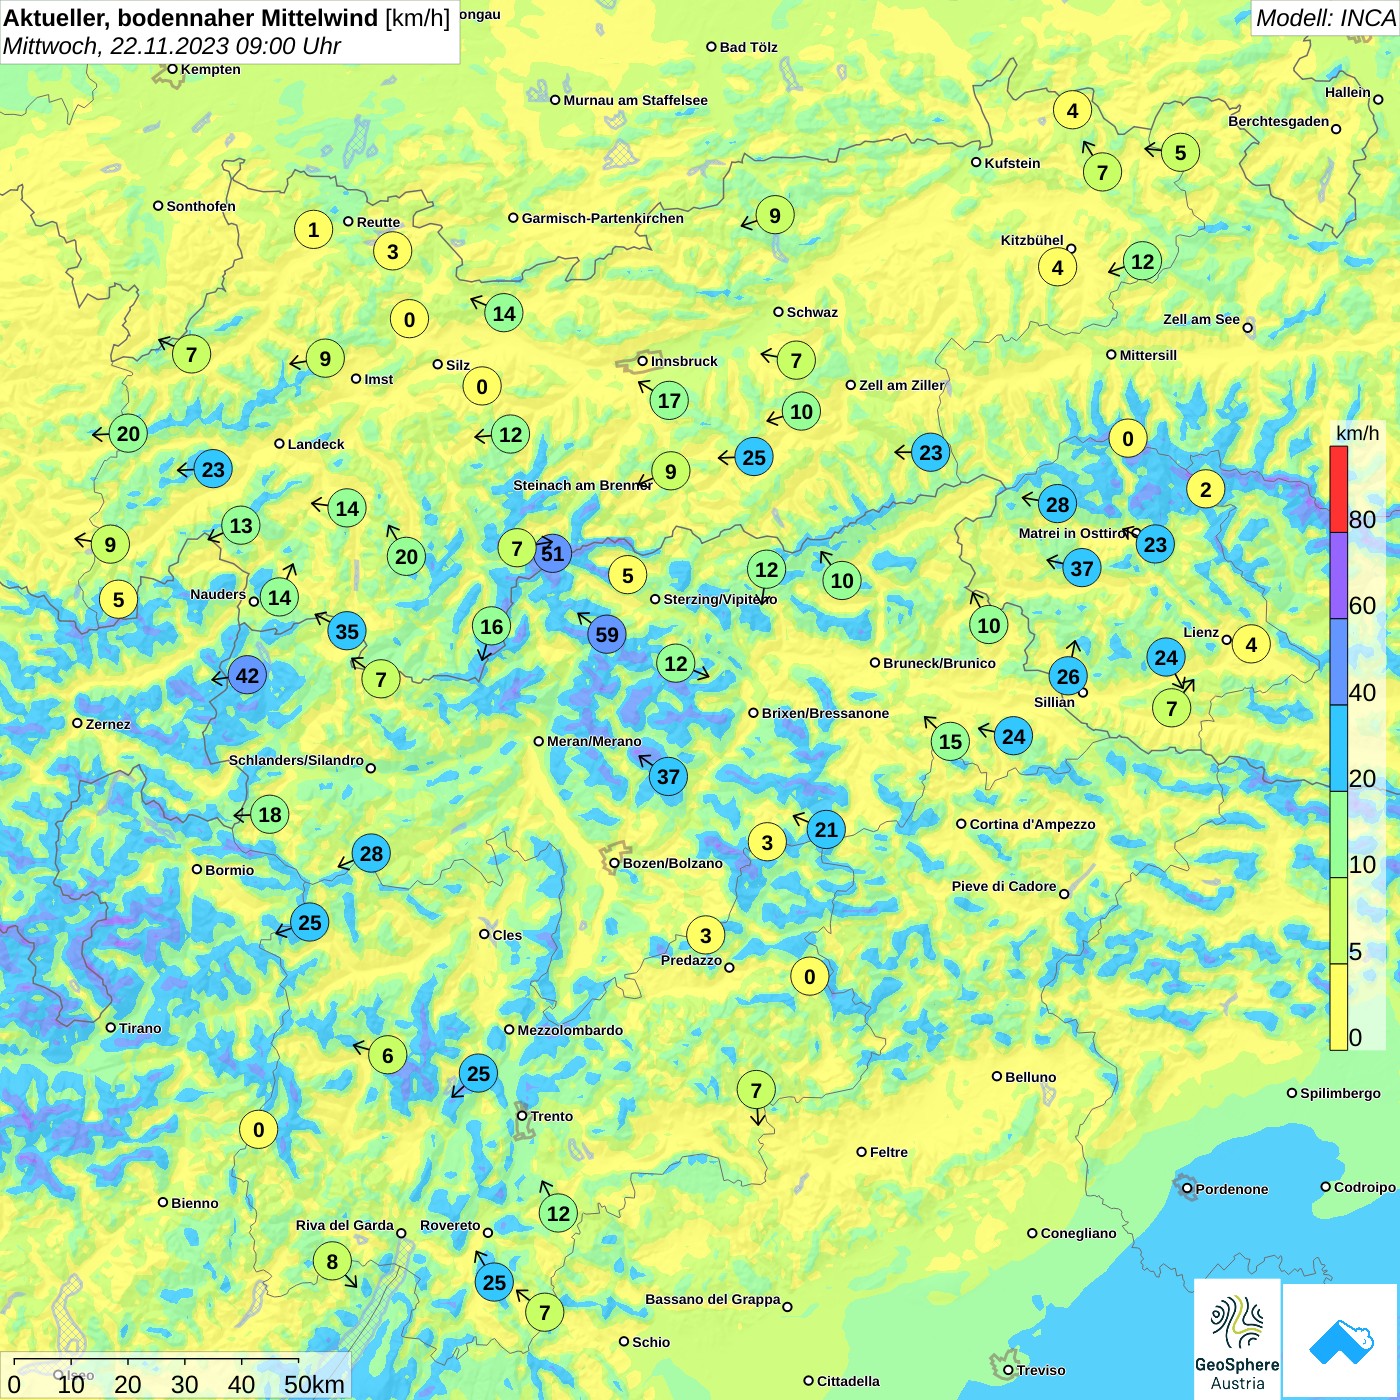The width and height of the screenshot is (1400, 1400).
Task: Click the red segment of the km/h legend
Action: tap(1338, 489)
